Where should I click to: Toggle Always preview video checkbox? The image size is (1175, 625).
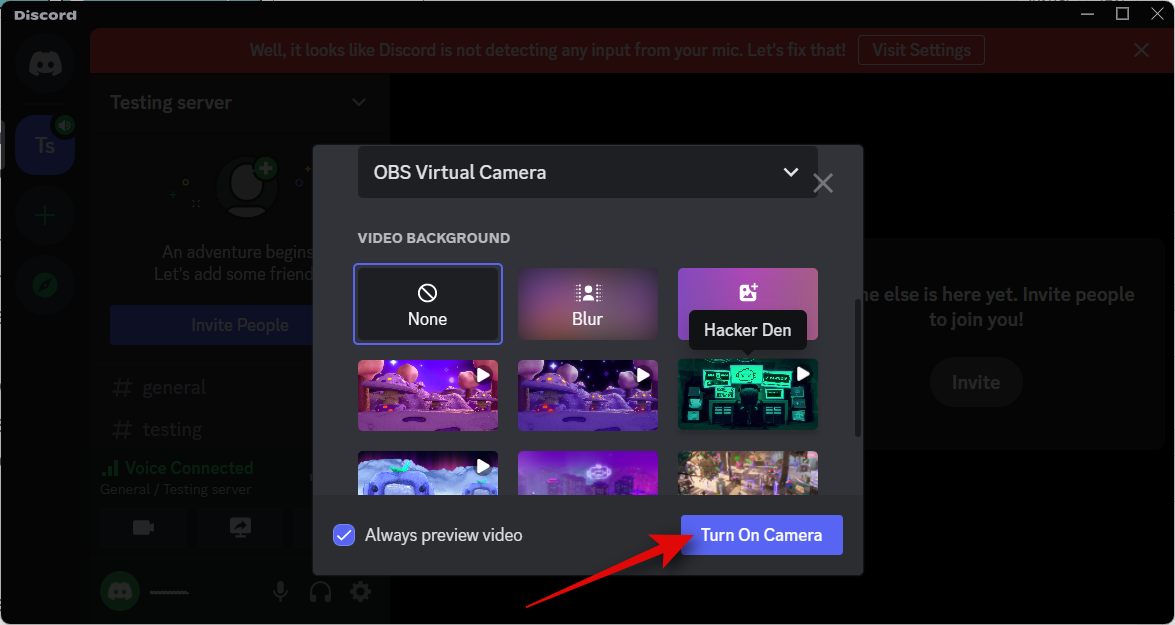pos(344,535)
